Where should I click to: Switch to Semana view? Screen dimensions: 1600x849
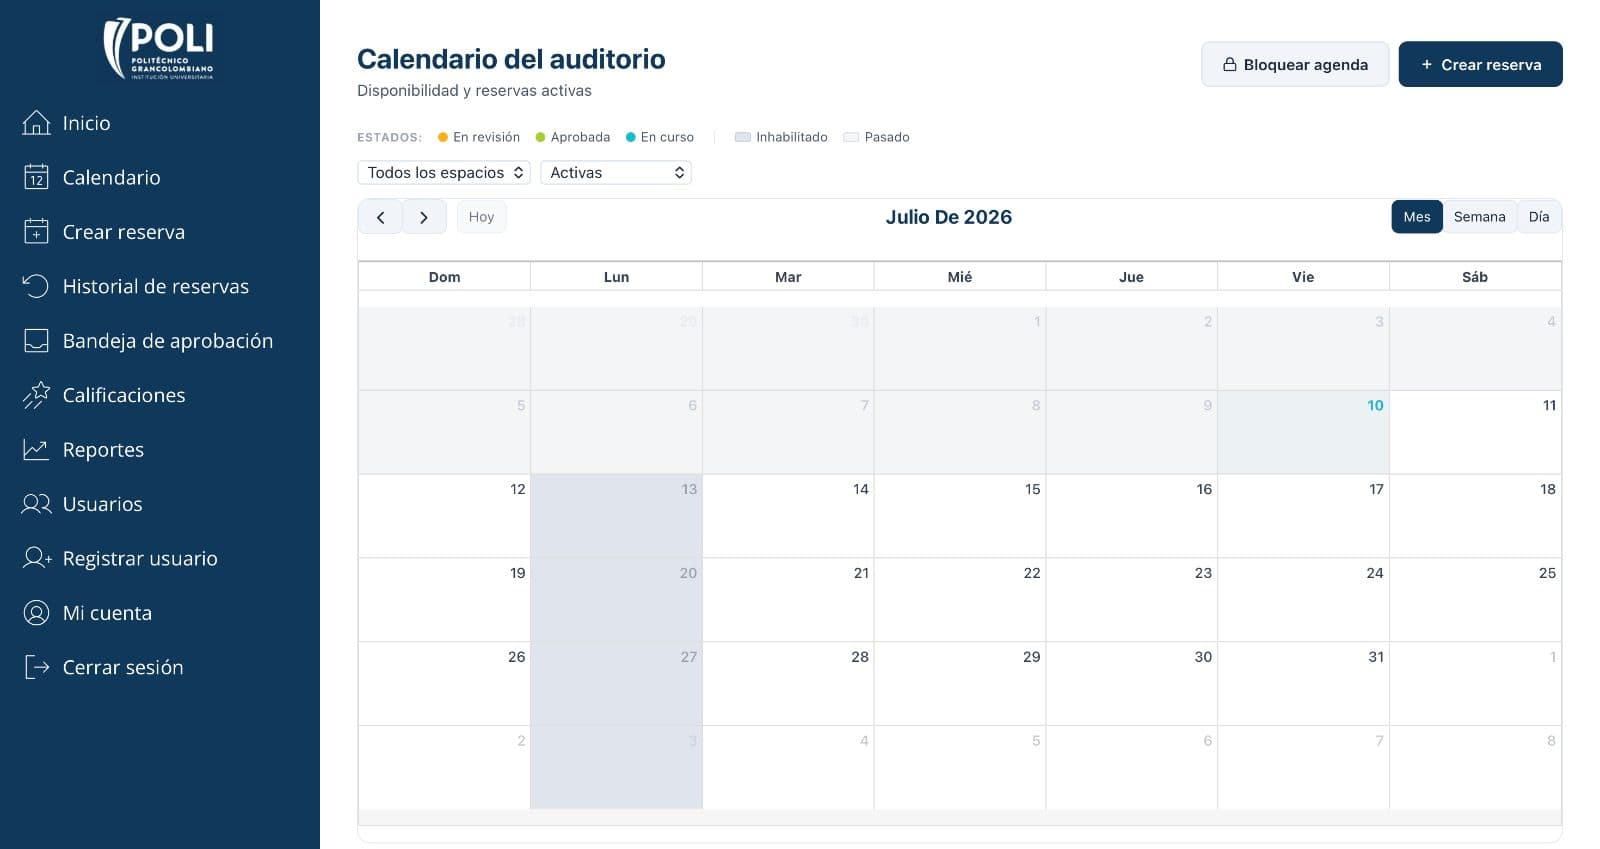1480,217
